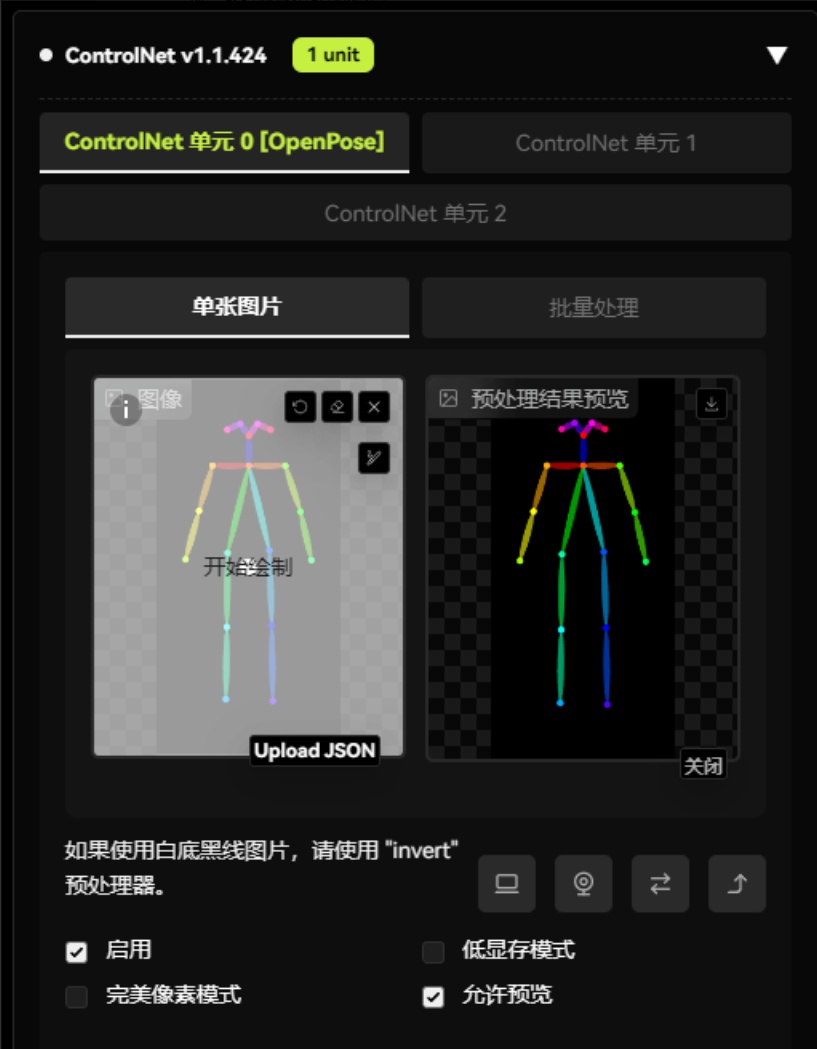Remove the uploaded pose image with X
Screen dimensions: 817x1049
(x=374, y=407)
